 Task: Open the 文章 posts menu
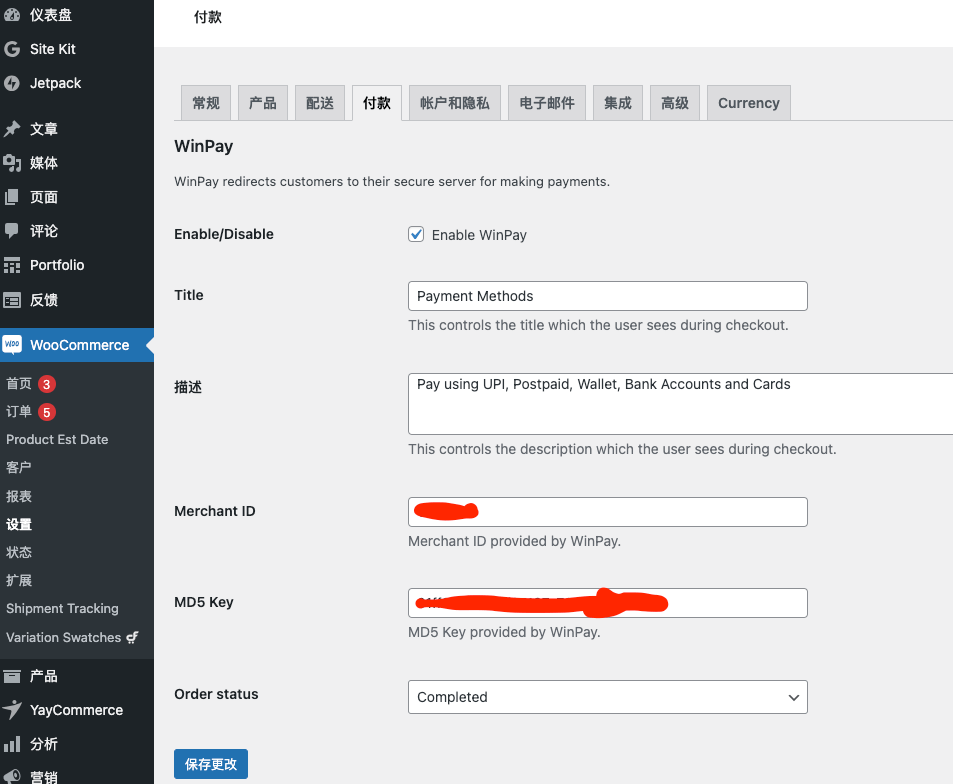point(77,129)
